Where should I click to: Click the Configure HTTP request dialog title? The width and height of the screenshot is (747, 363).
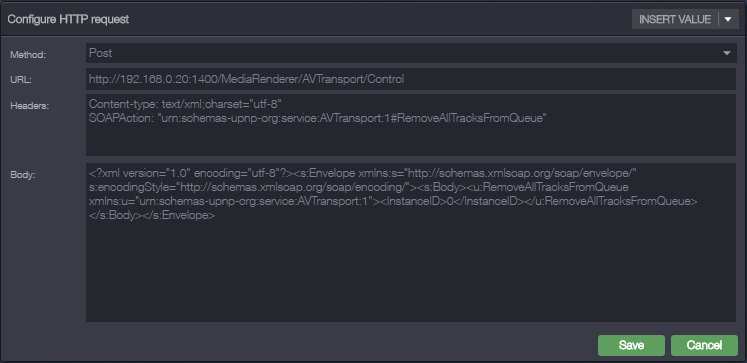point(68,20)
